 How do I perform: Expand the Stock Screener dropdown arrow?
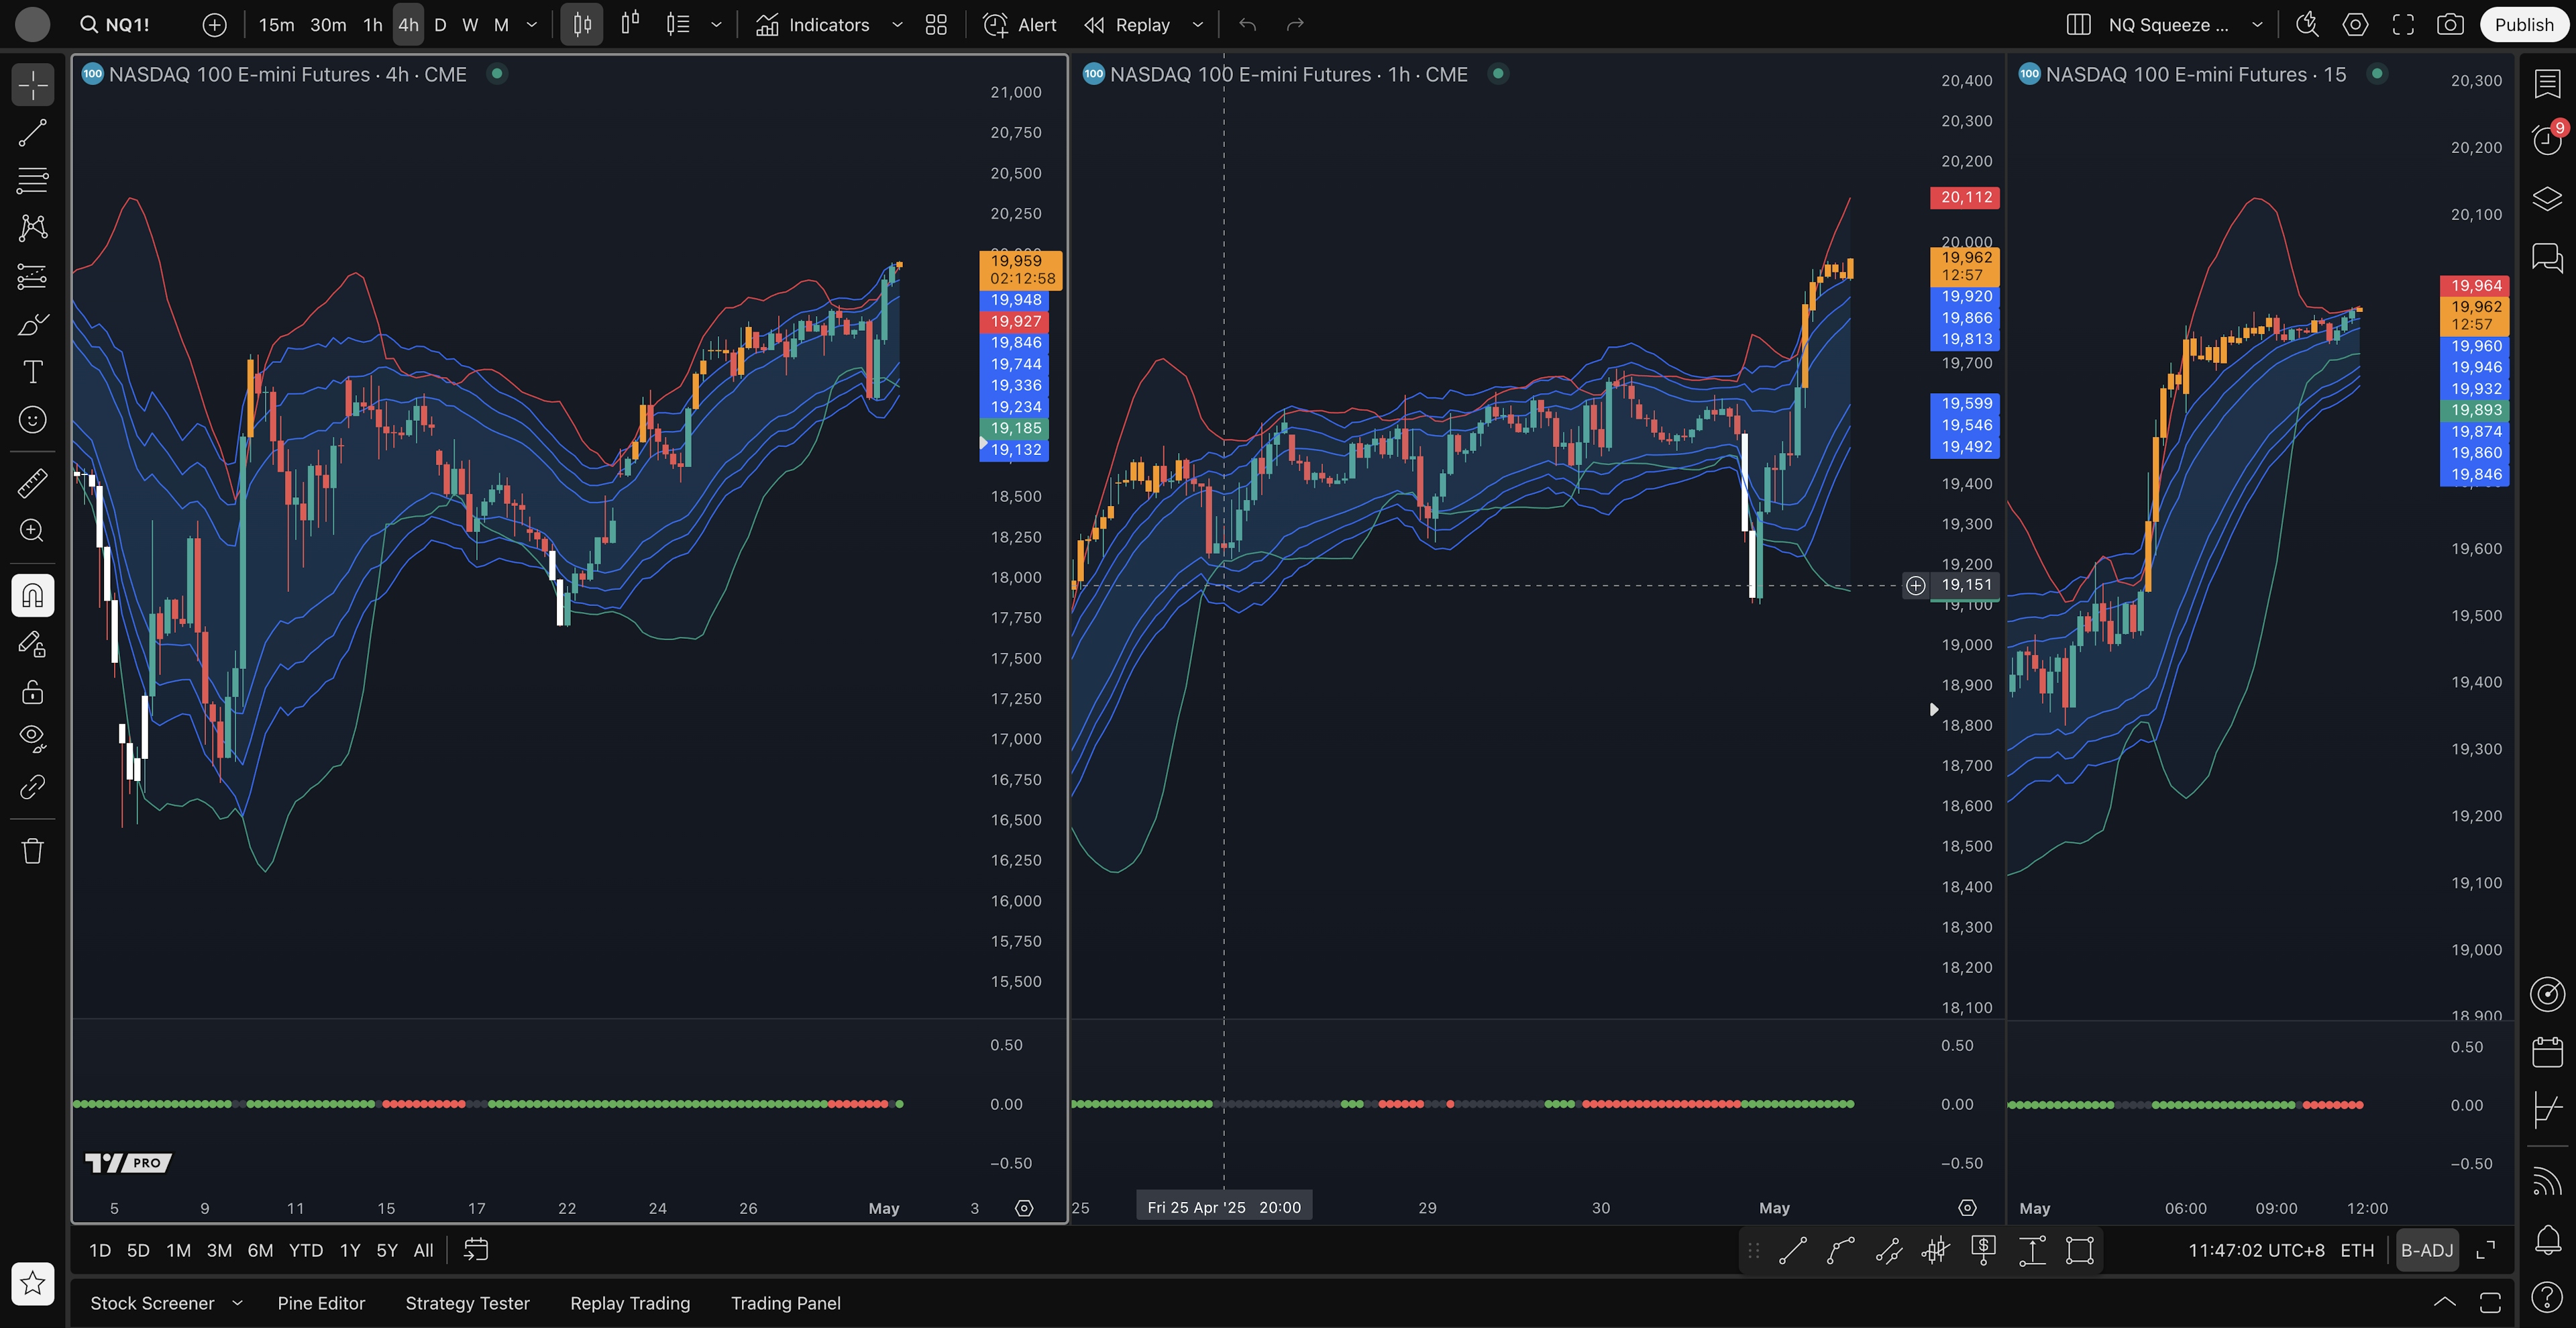237,1303
